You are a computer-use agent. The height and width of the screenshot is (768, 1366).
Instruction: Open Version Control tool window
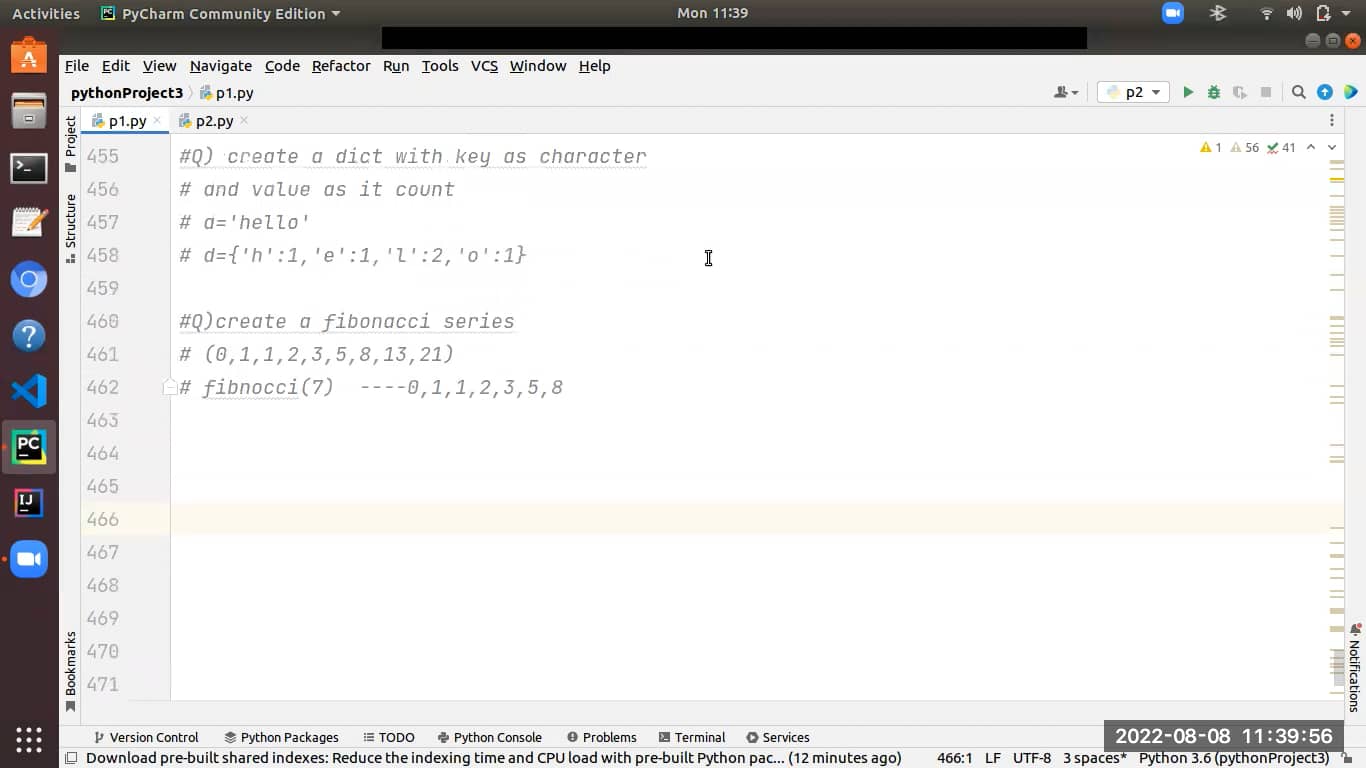(146, 737)
